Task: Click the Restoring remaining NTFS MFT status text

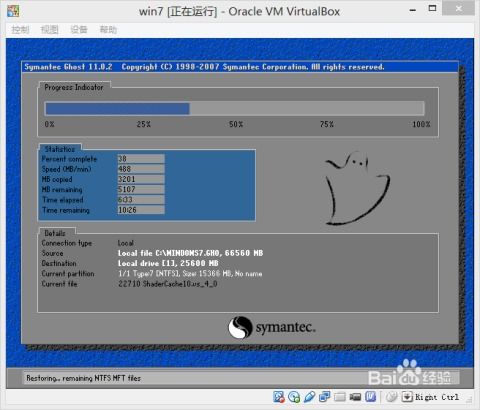Action: (83, 378)
